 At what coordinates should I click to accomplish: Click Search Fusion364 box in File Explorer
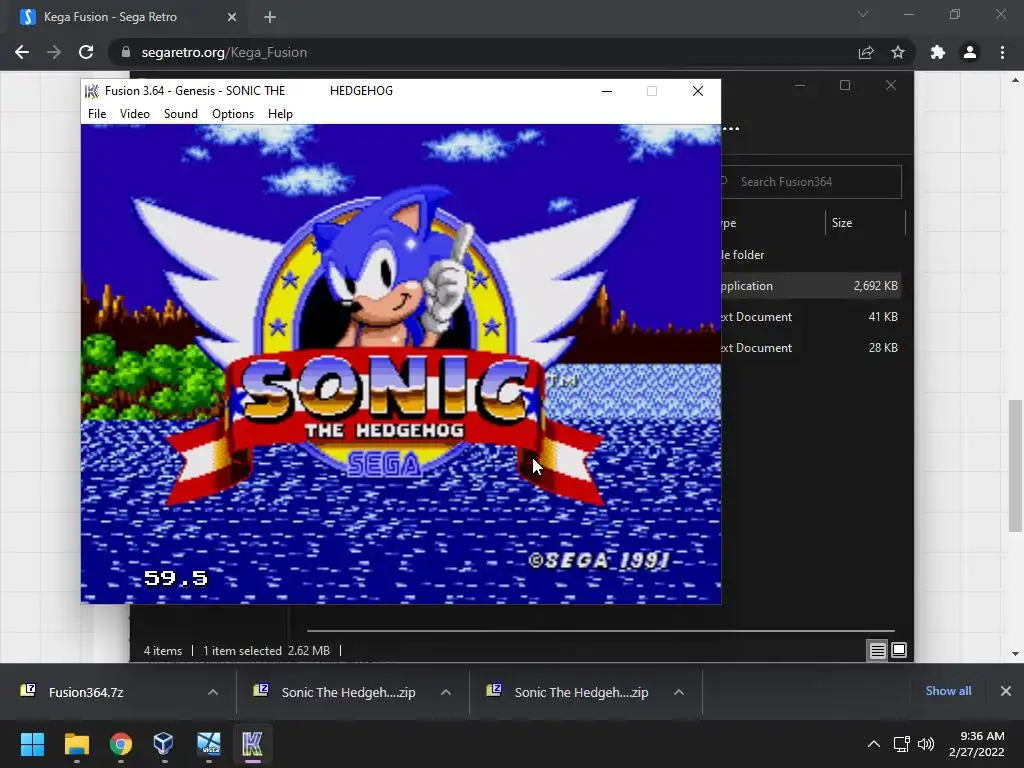pyautogui.click(x=812, y=182)
